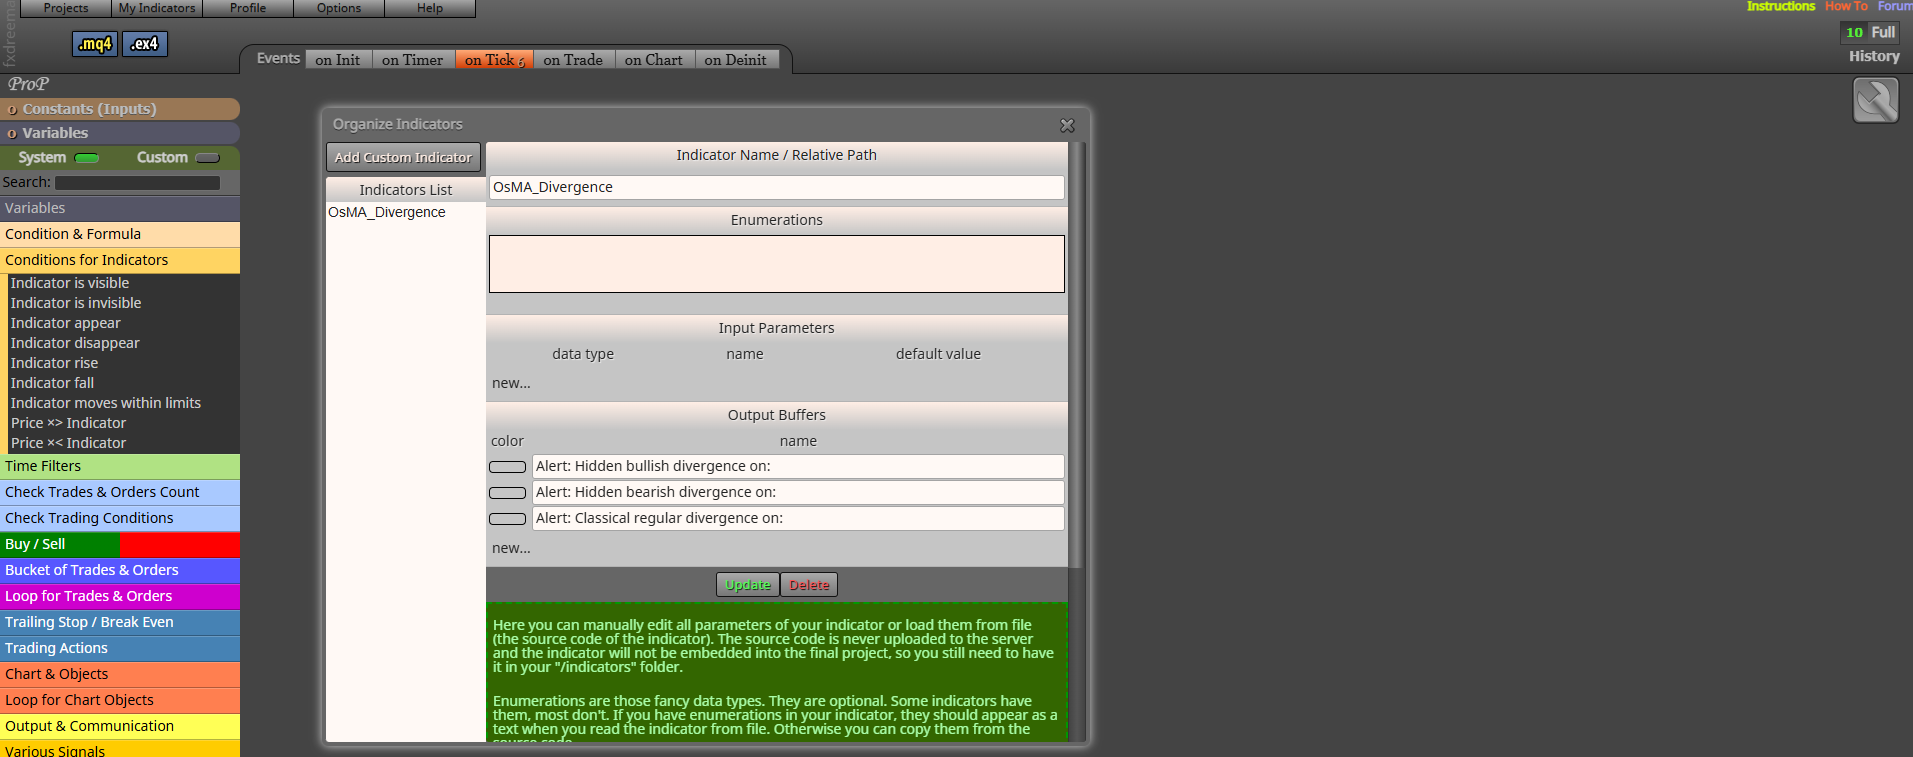Add new input parameter via new...
Screen dimensions: 1913x757
[511, 383]
